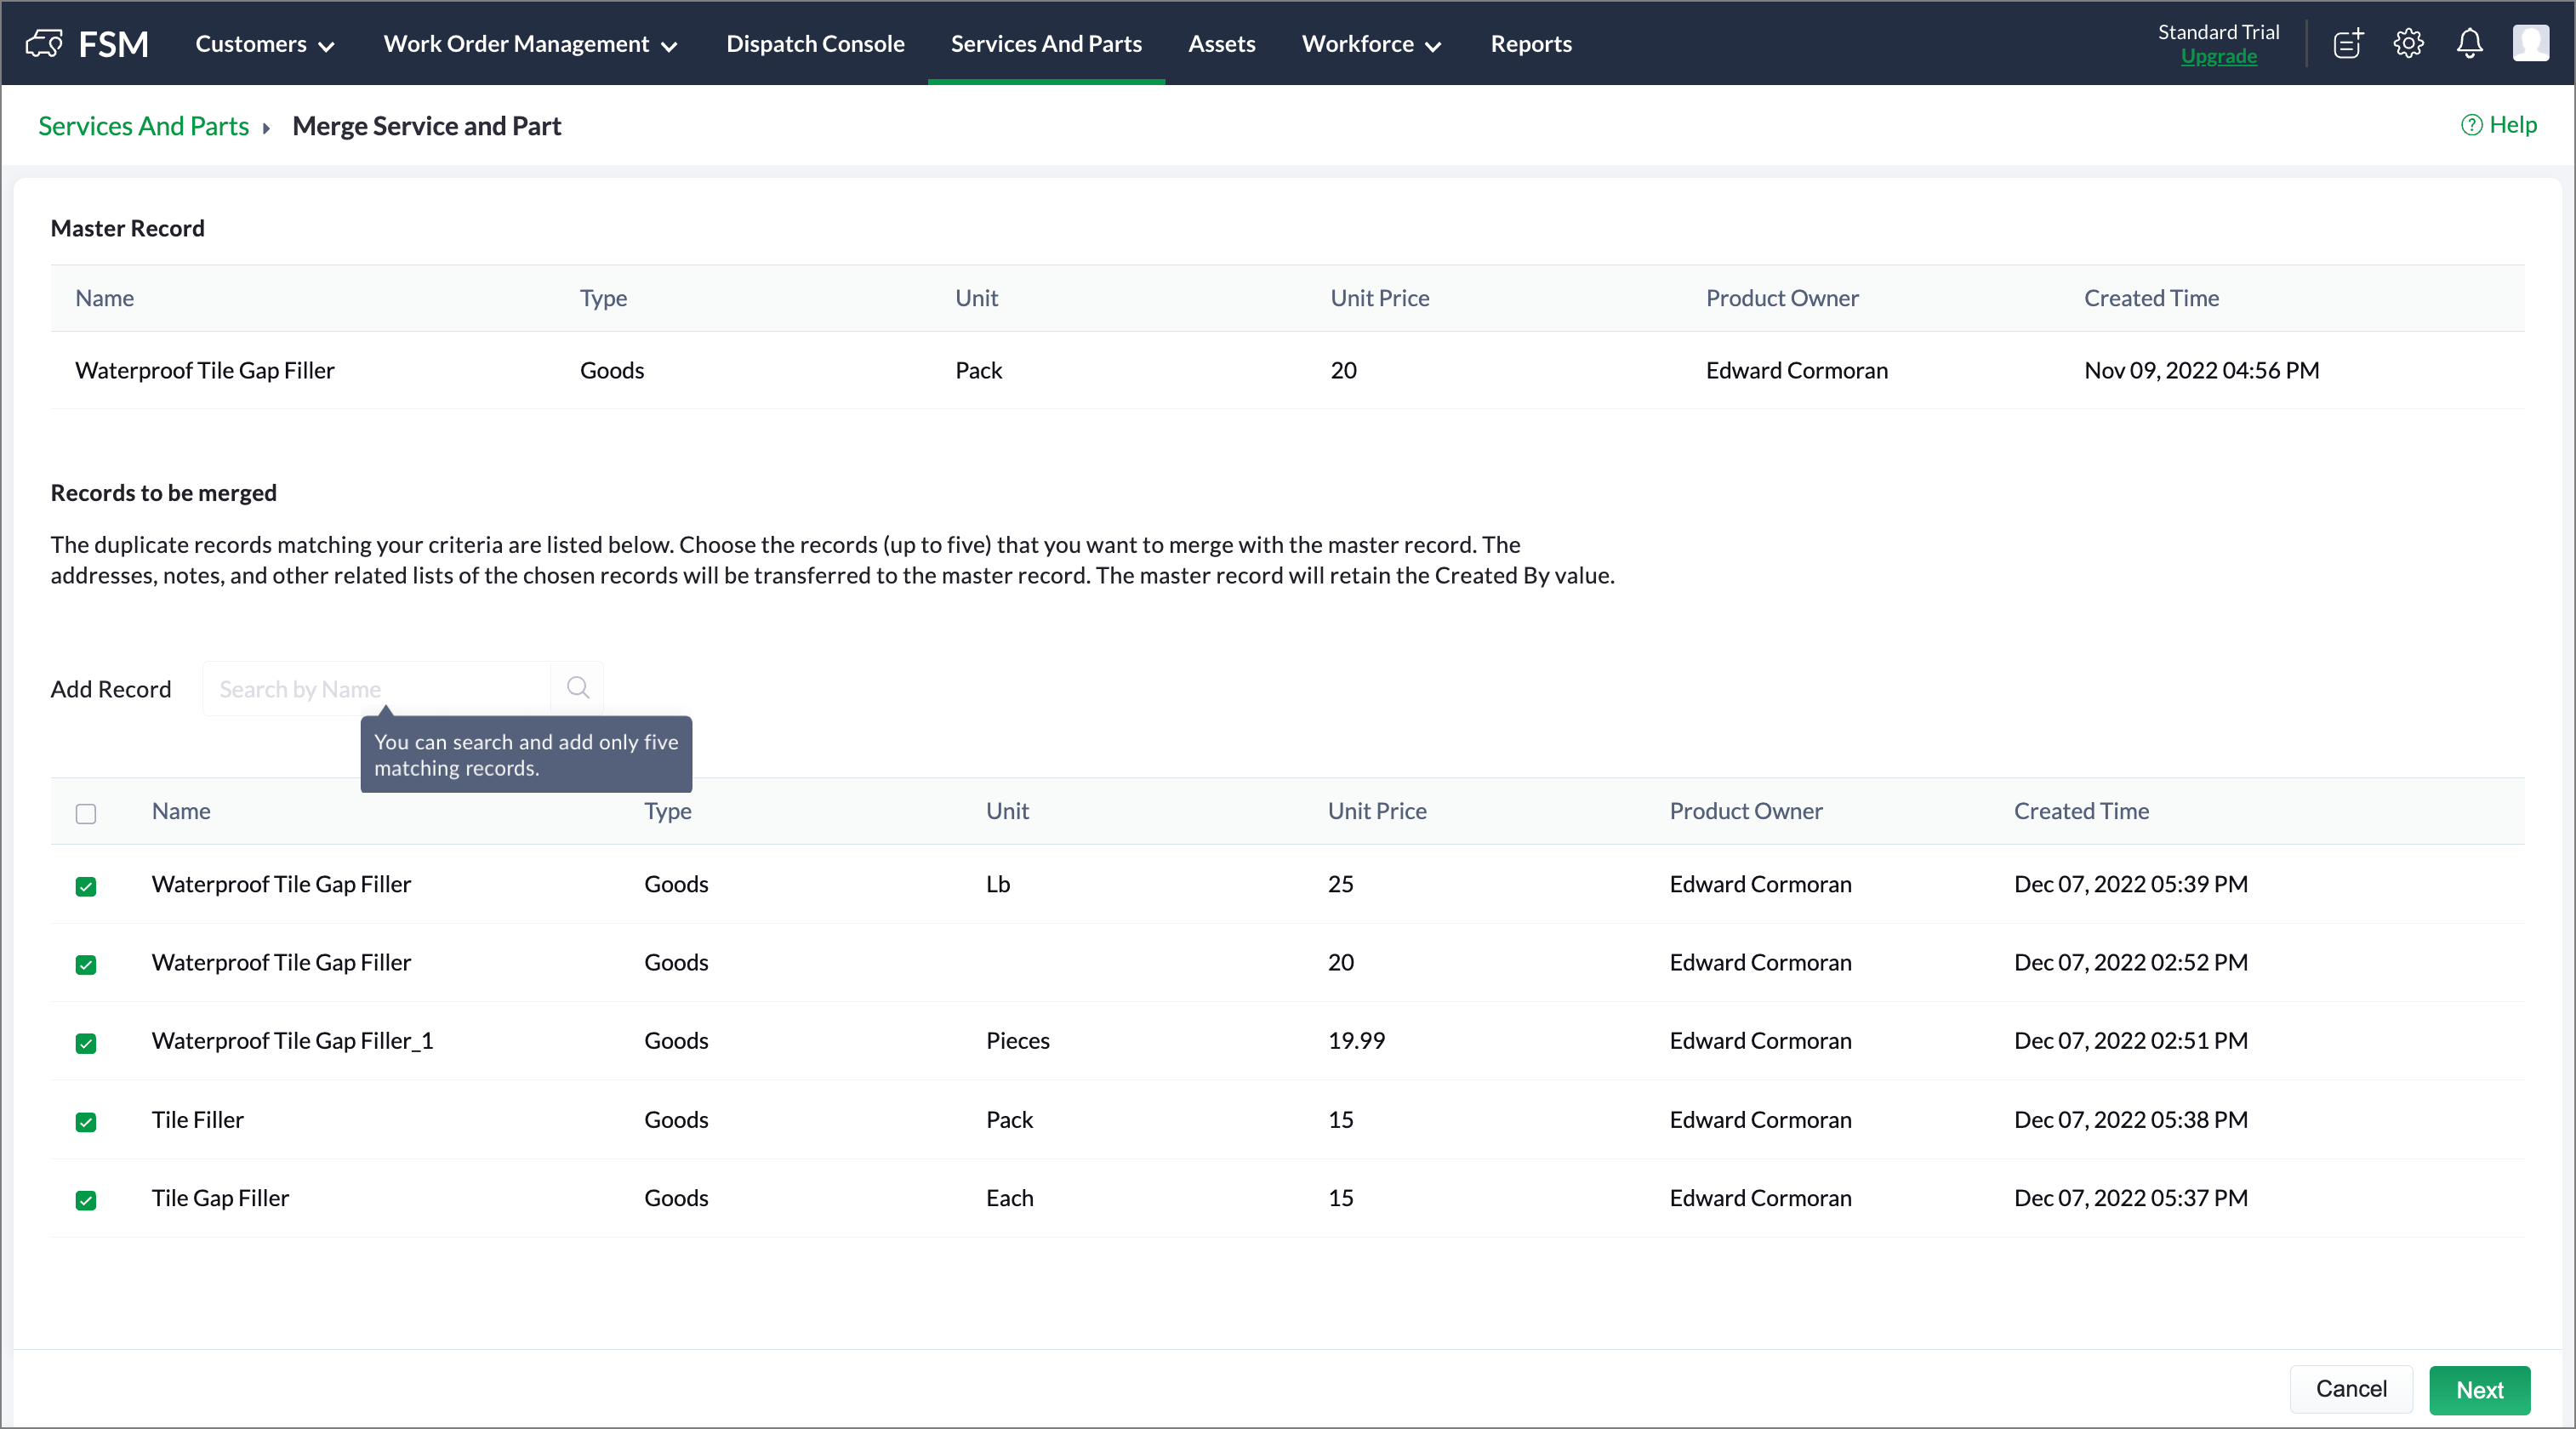Uncheck the Tile Filler record
The image size is (2576, 1429).
[86, 1122]
